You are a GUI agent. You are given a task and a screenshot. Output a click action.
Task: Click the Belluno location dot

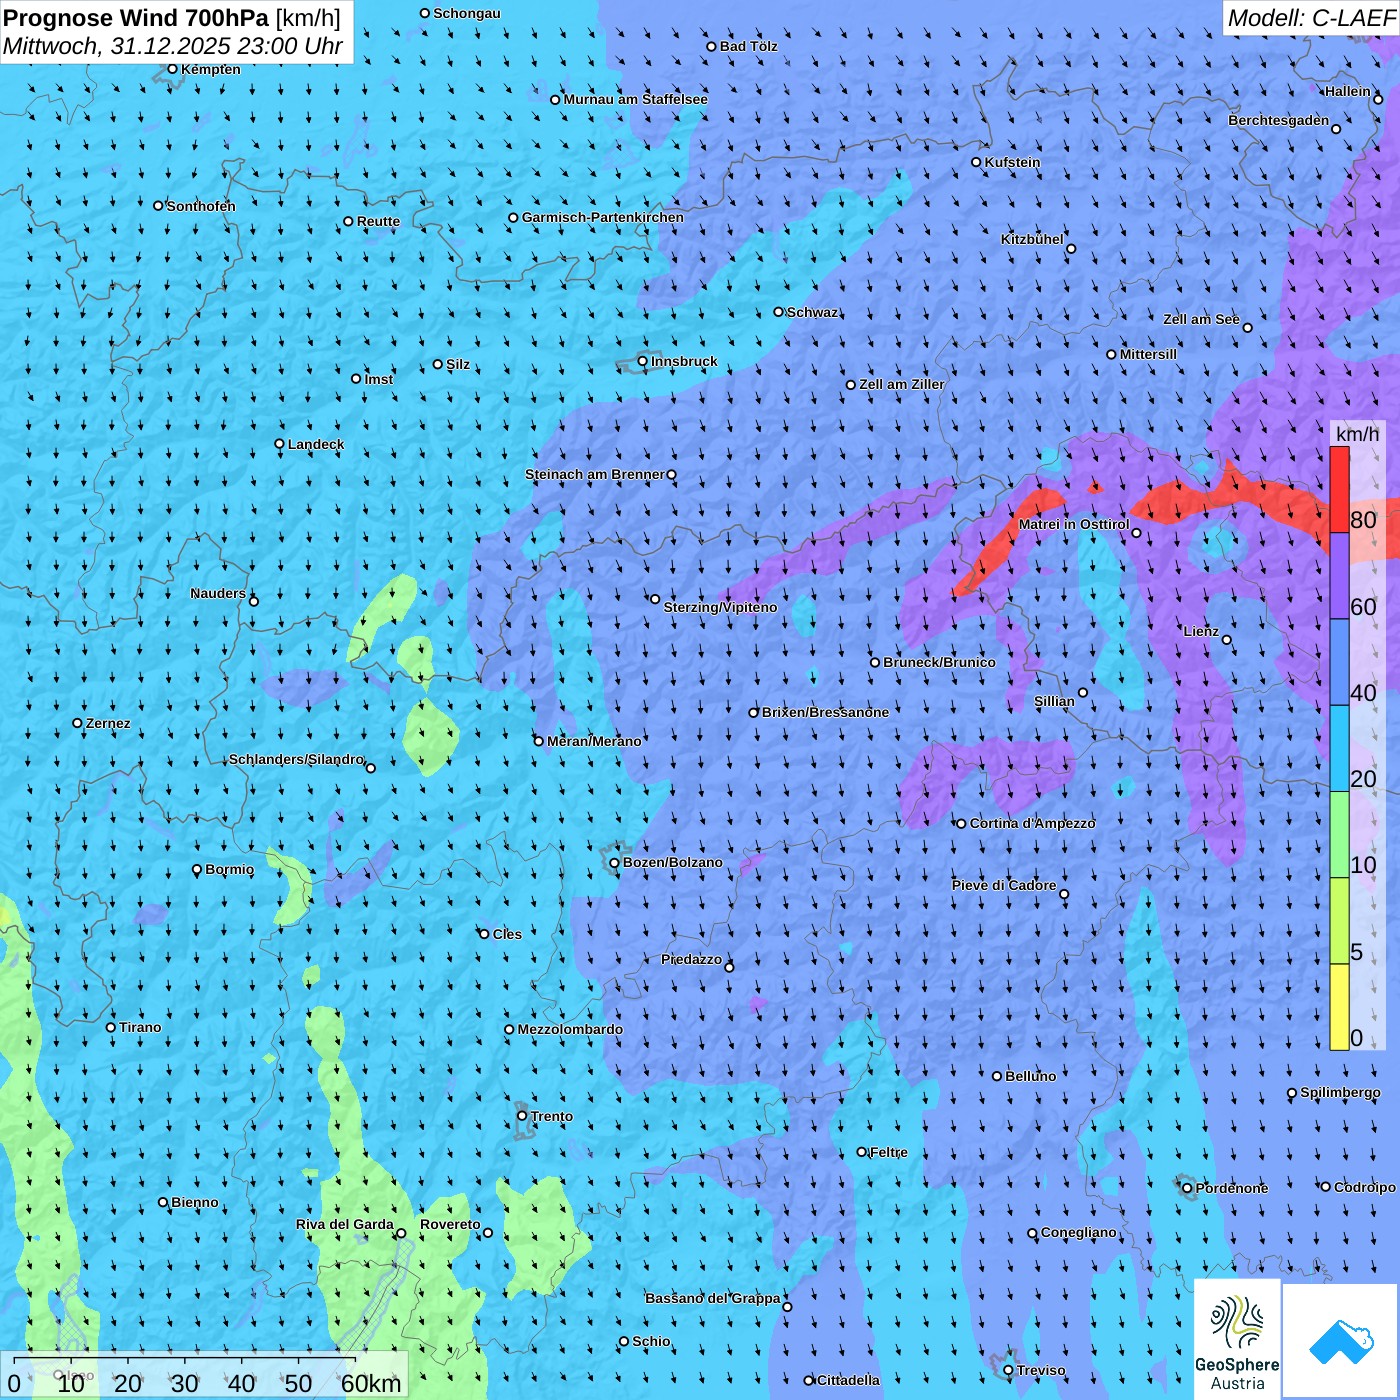[x=997, y=1076]
